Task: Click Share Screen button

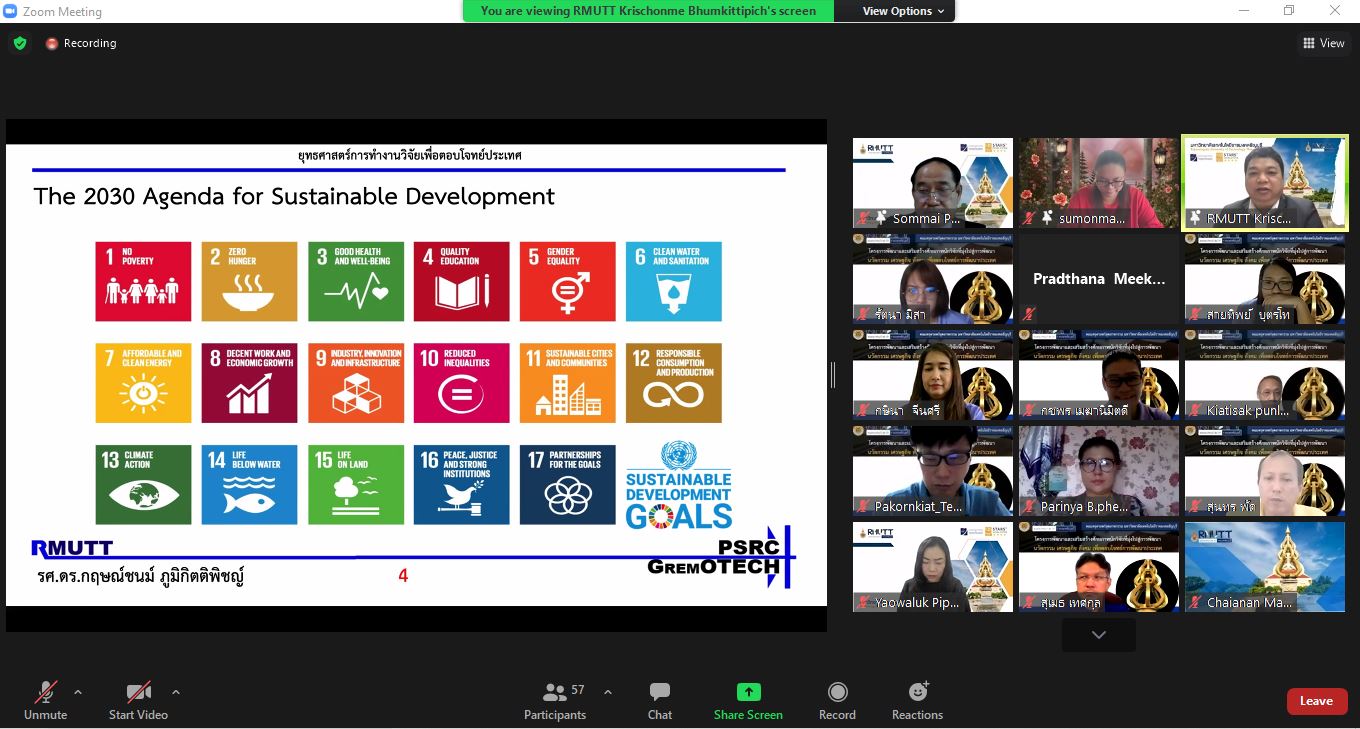Action: click(x=748, y=700)
